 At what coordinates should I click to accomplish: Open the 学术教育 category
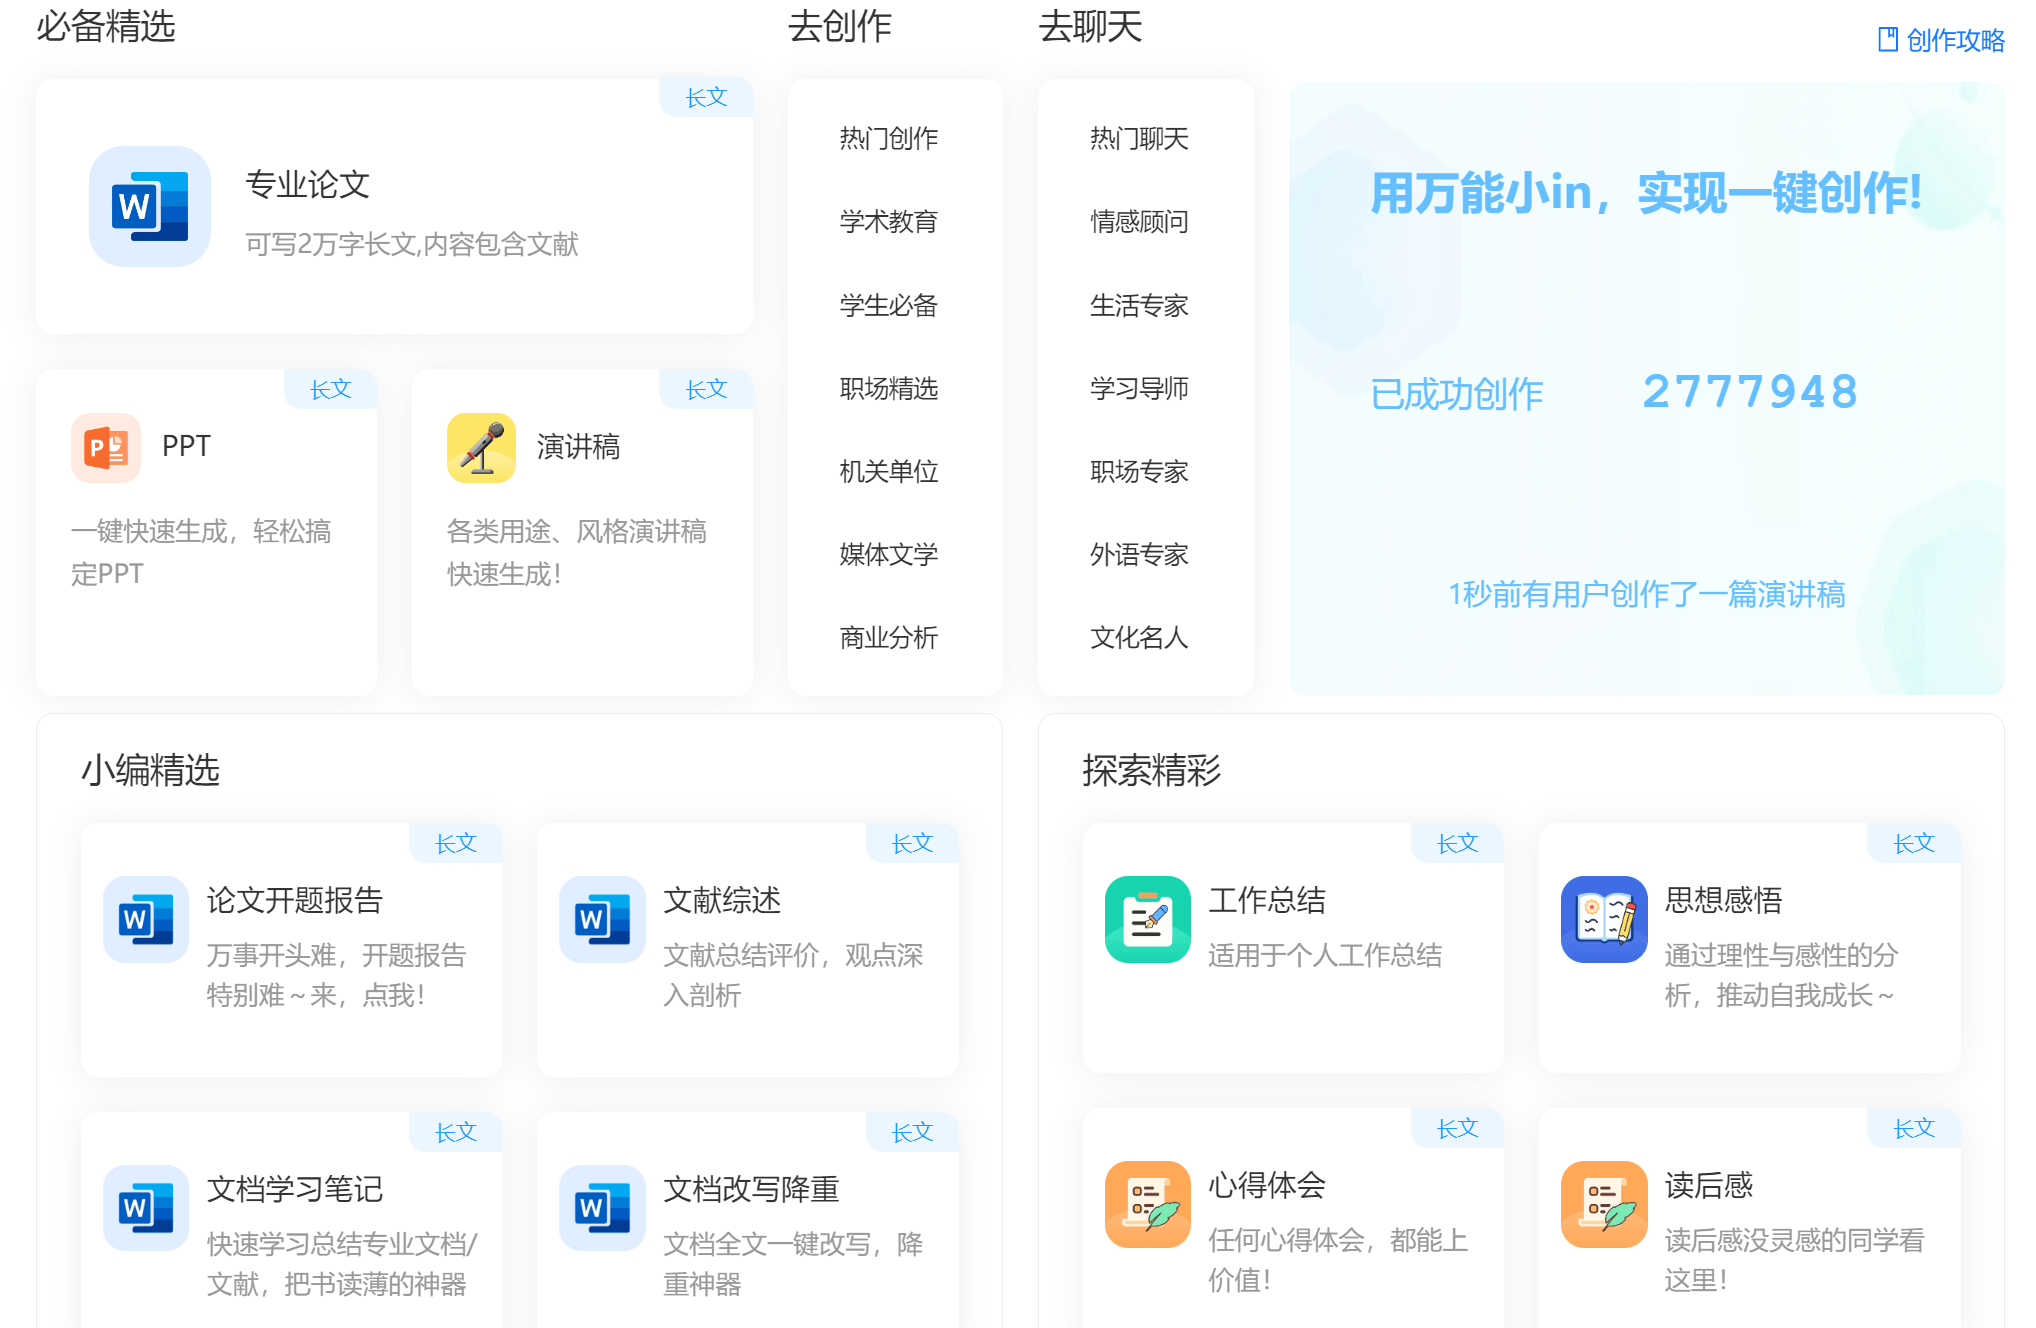(x=888, y=222)
